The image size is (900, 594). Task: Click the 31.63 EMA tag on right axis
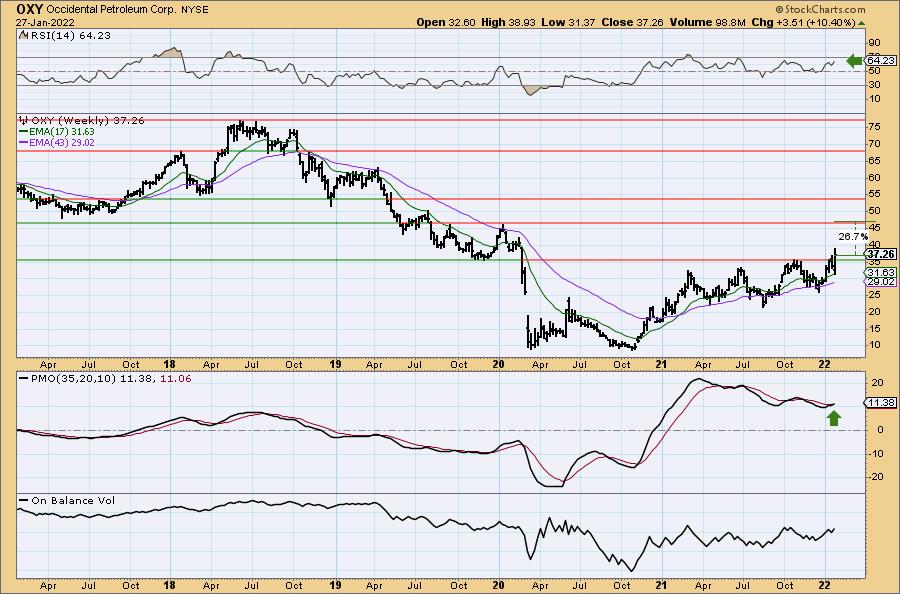(x=881, y=272)
